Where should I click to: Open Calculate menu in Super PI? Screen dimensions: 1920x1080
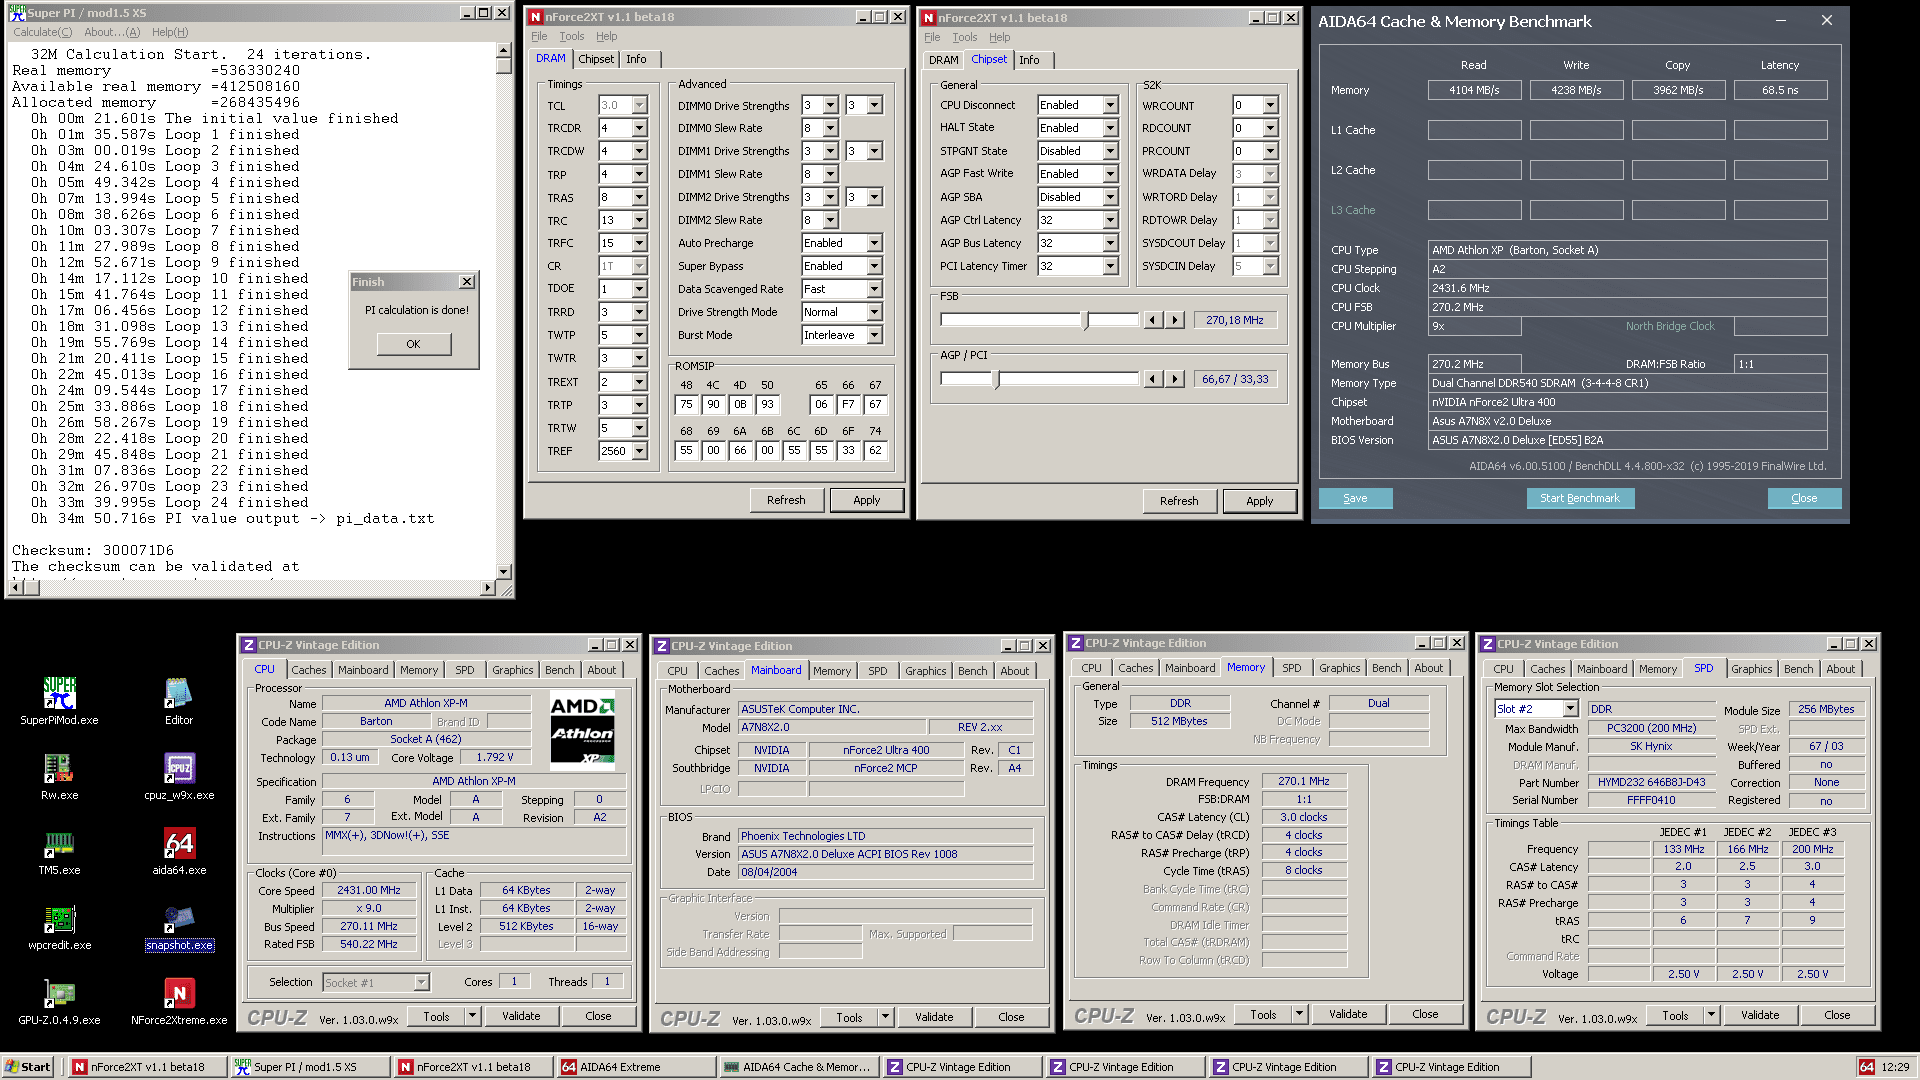coord(42,32)
